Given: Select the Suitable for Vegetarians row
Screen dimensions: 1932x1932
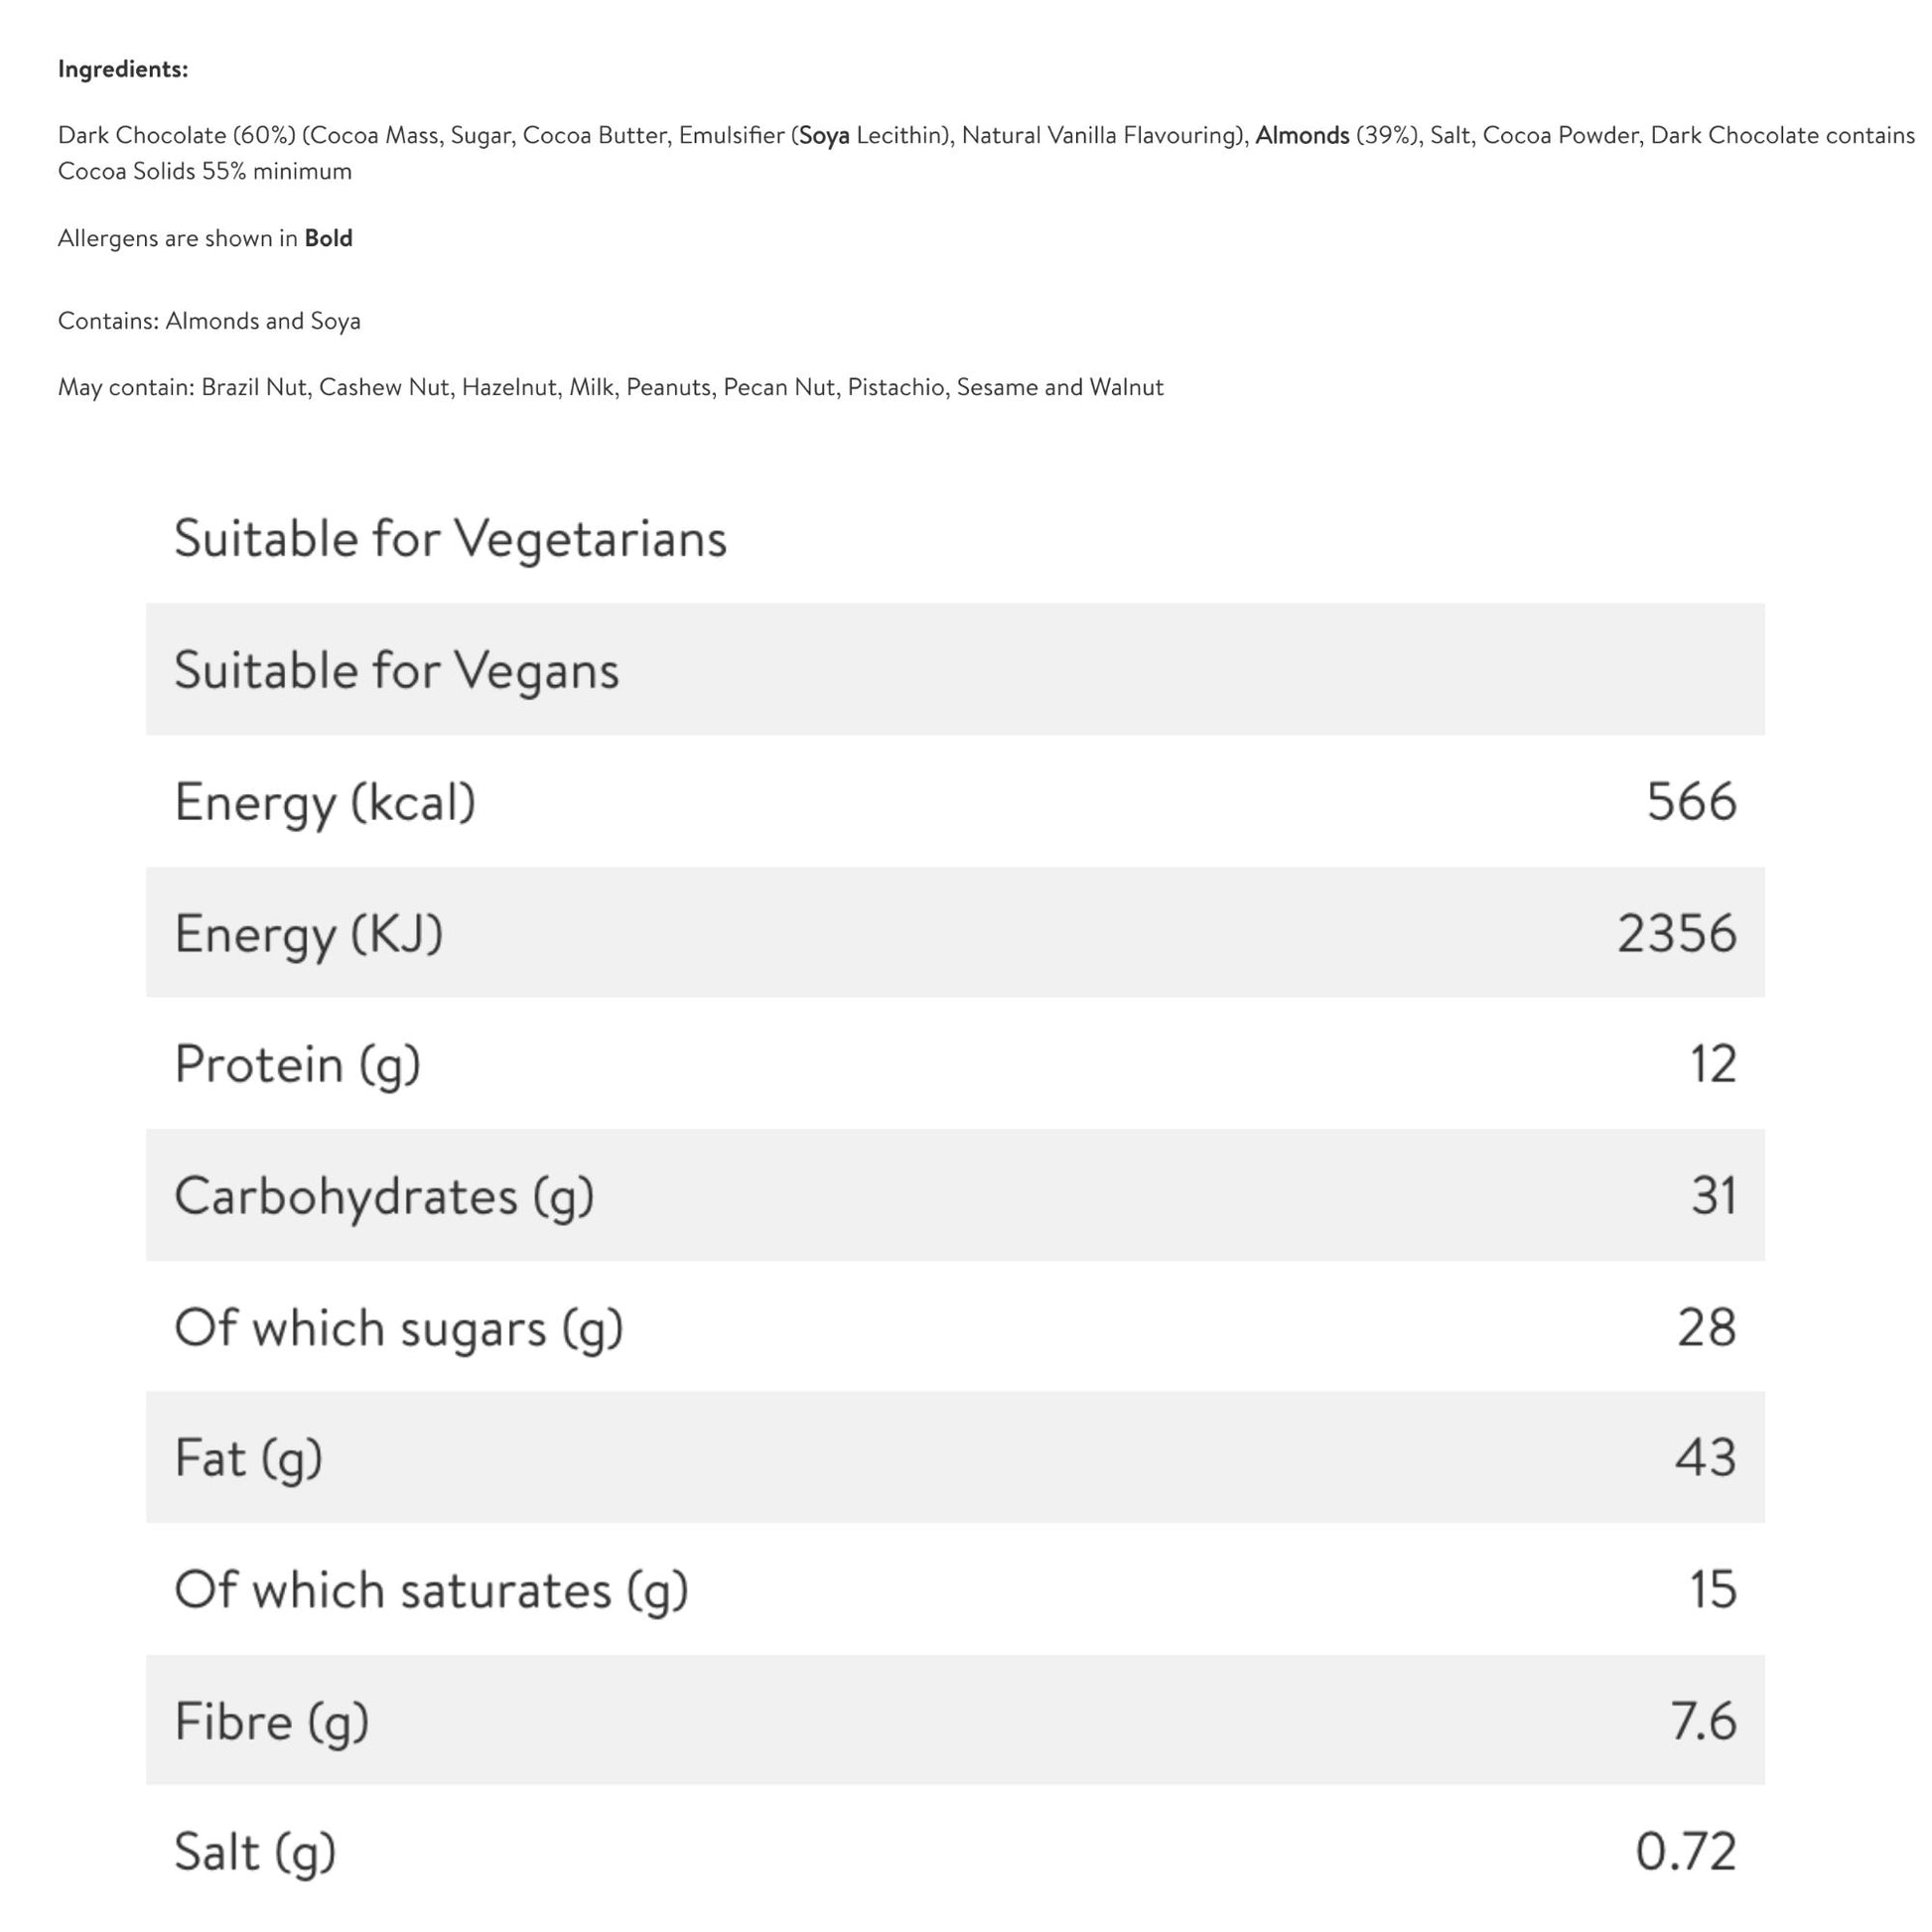Looking at the screenshot, I should (x=955, y=538).
